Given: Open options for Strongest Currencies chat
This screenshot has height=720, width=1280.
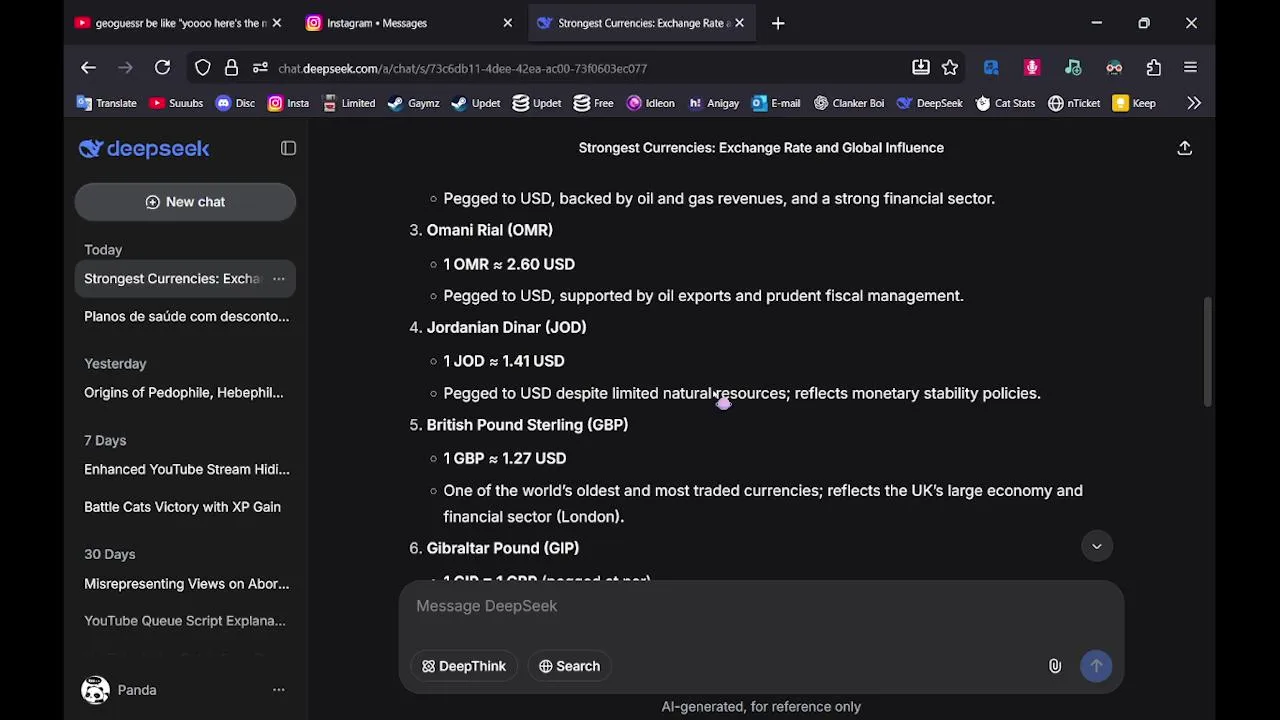Looking at the screenshot, I should pyautogui.click(x=279, y=279).
